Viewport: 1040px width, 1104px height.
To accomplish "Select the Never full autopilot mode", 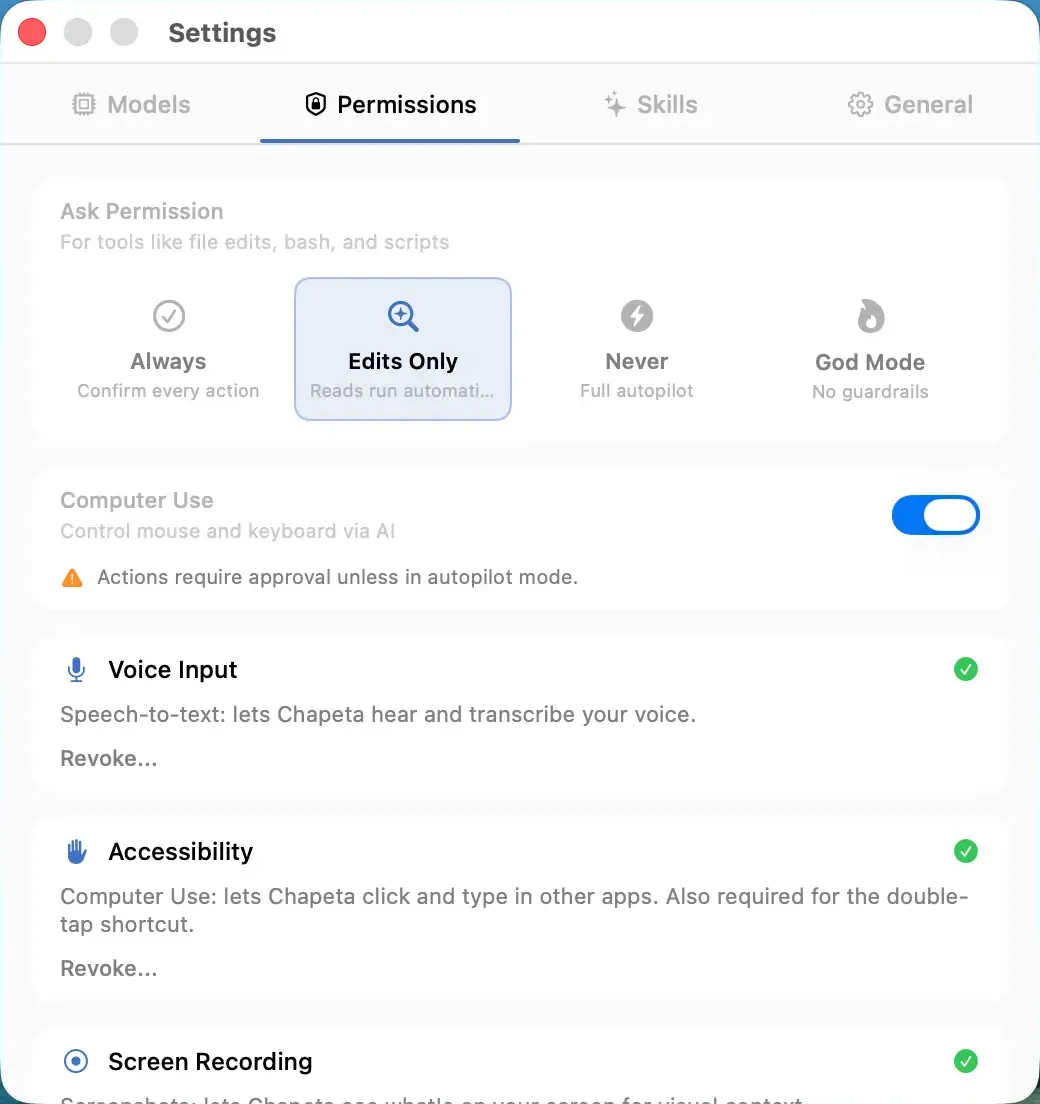I will (x=636, y=349).
